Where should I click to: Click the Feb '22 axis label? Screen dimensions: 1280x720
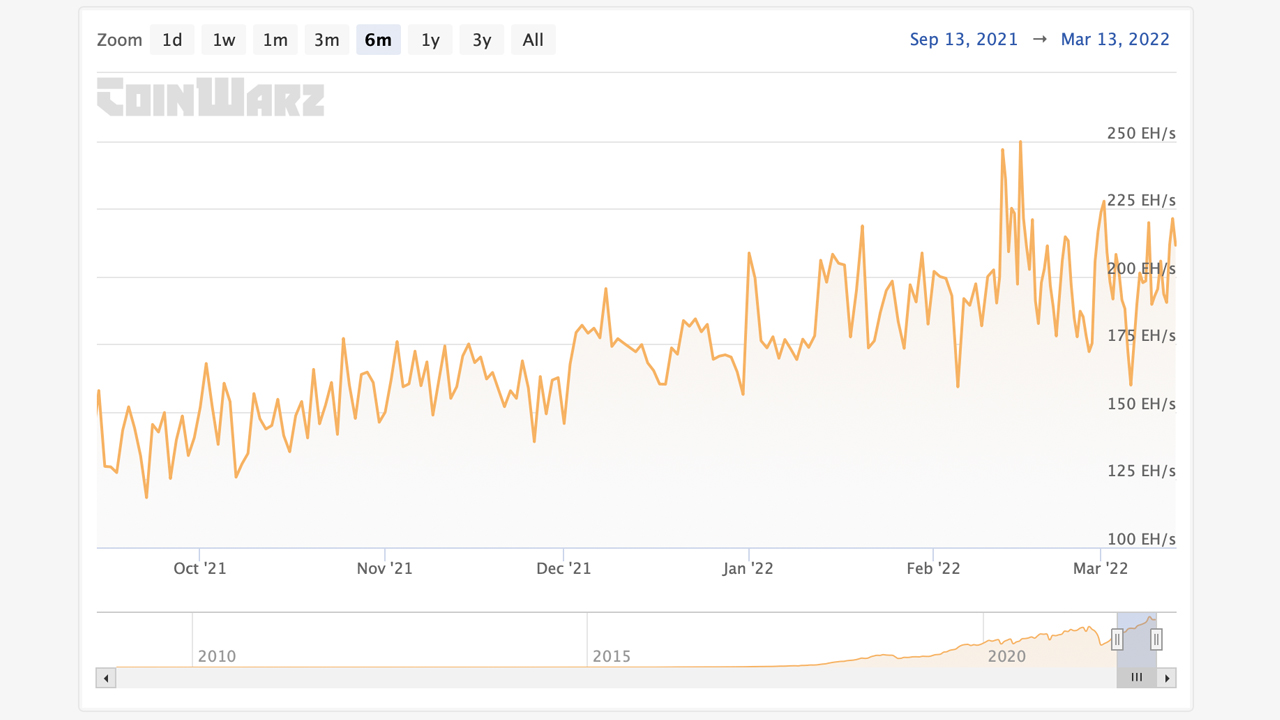(933, 569)
